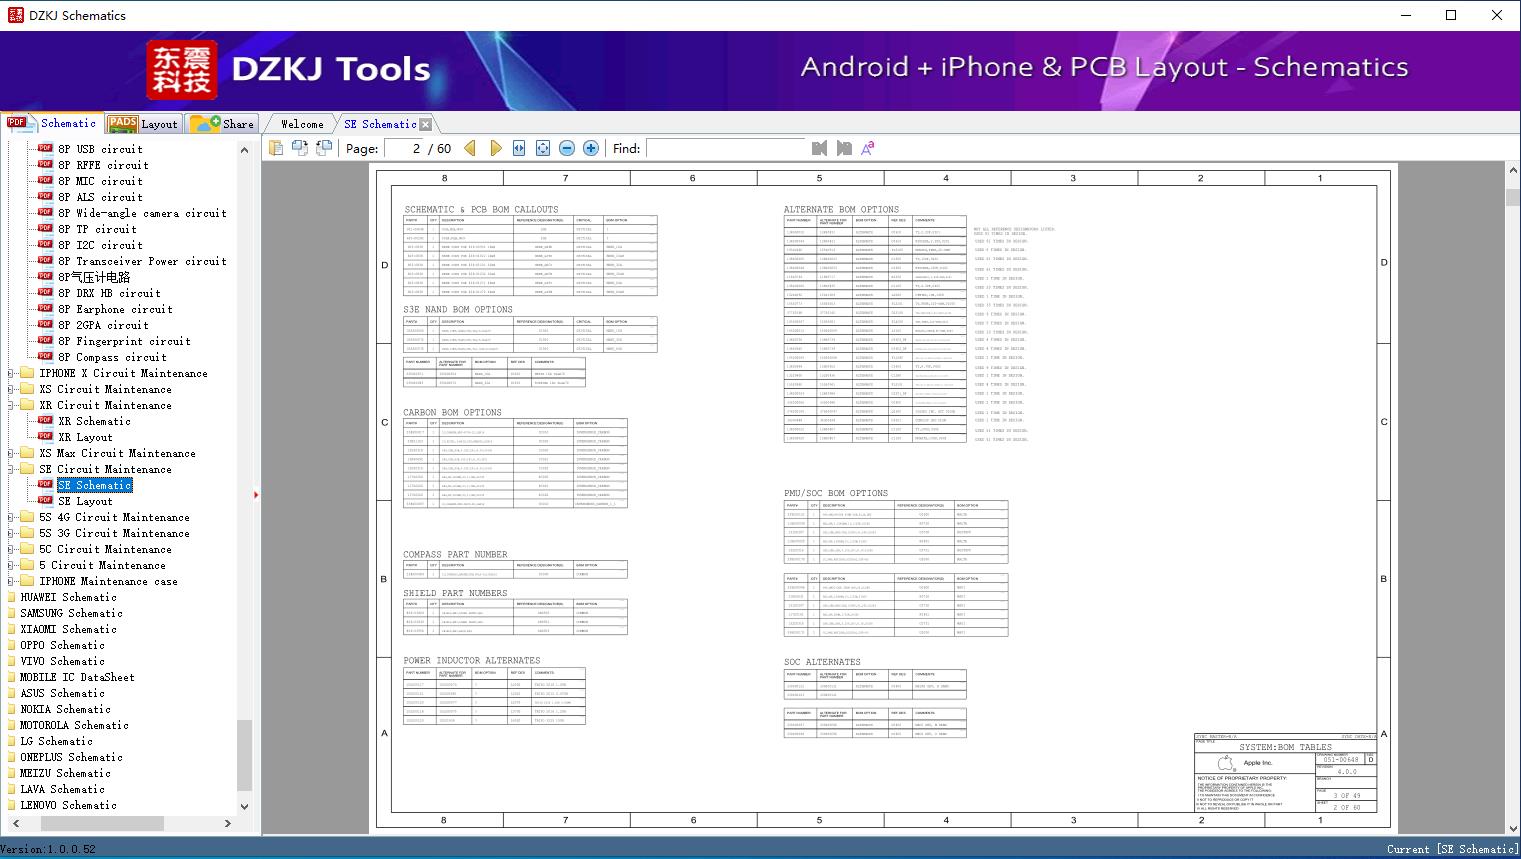Open 8P 2GPA circuit PDF
1521x859 pixels.
pos(103,325)
